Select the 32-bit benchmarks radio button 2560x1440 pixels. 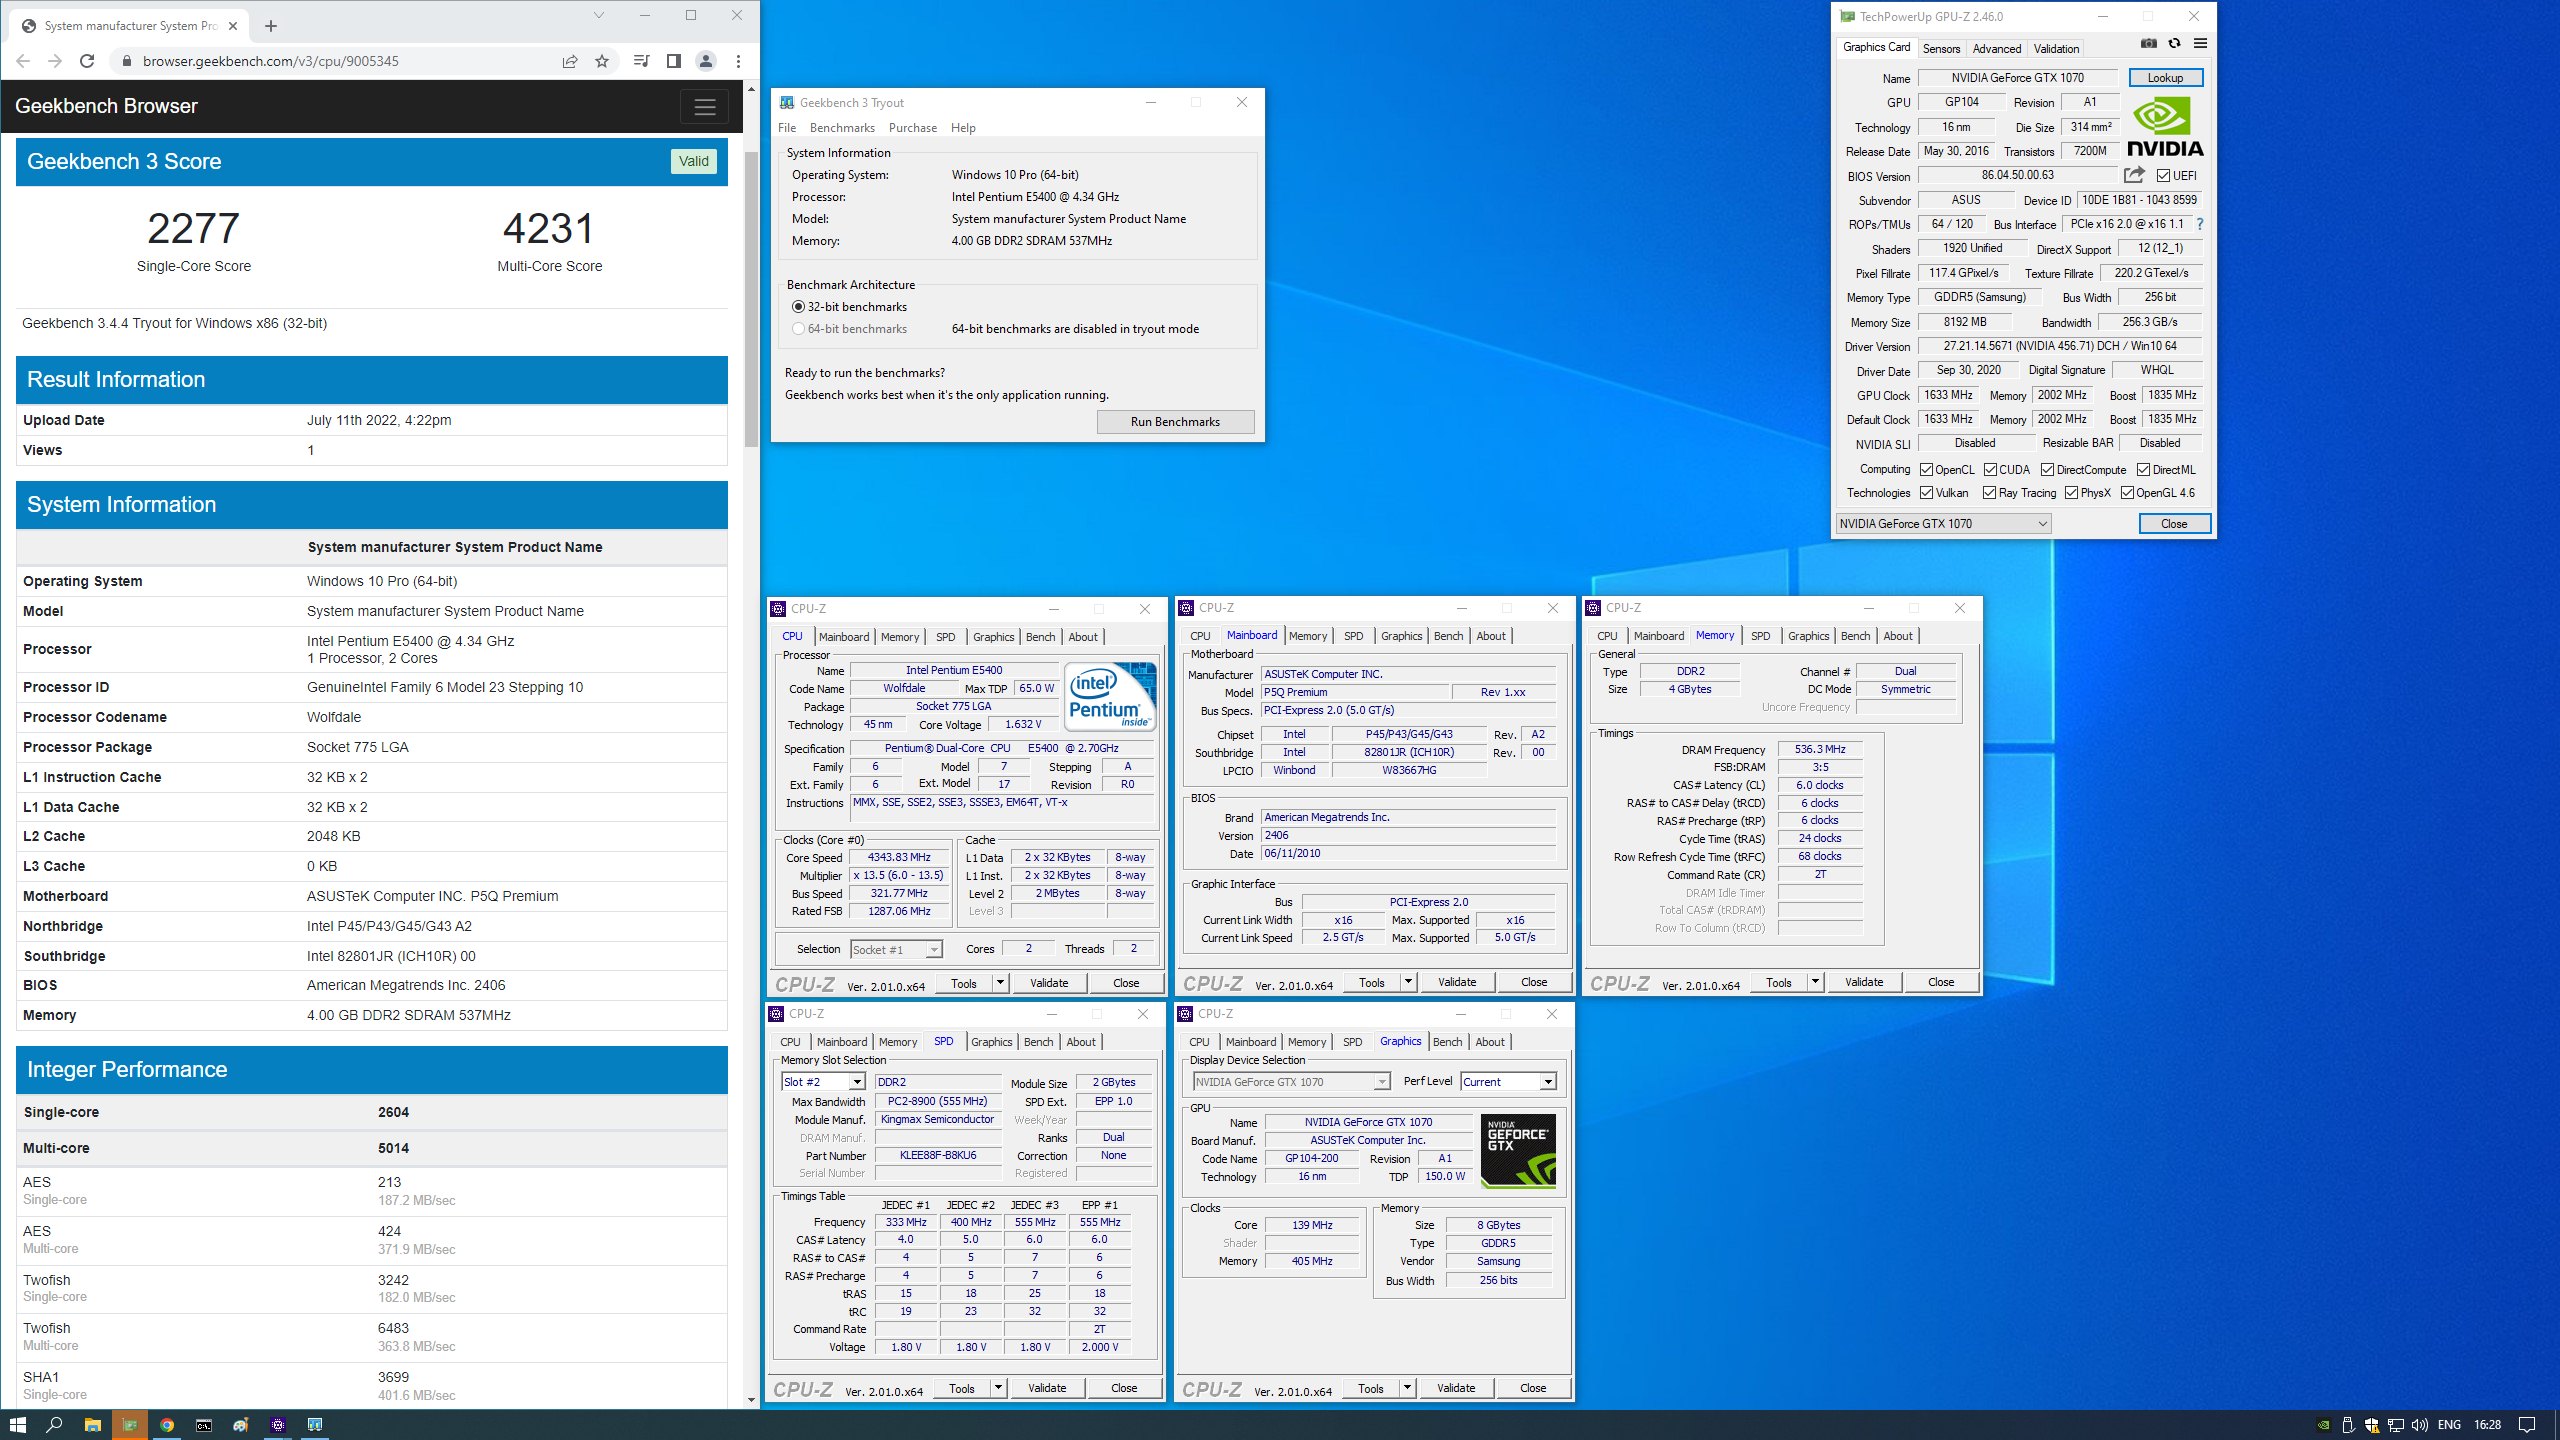pos(798,307)
